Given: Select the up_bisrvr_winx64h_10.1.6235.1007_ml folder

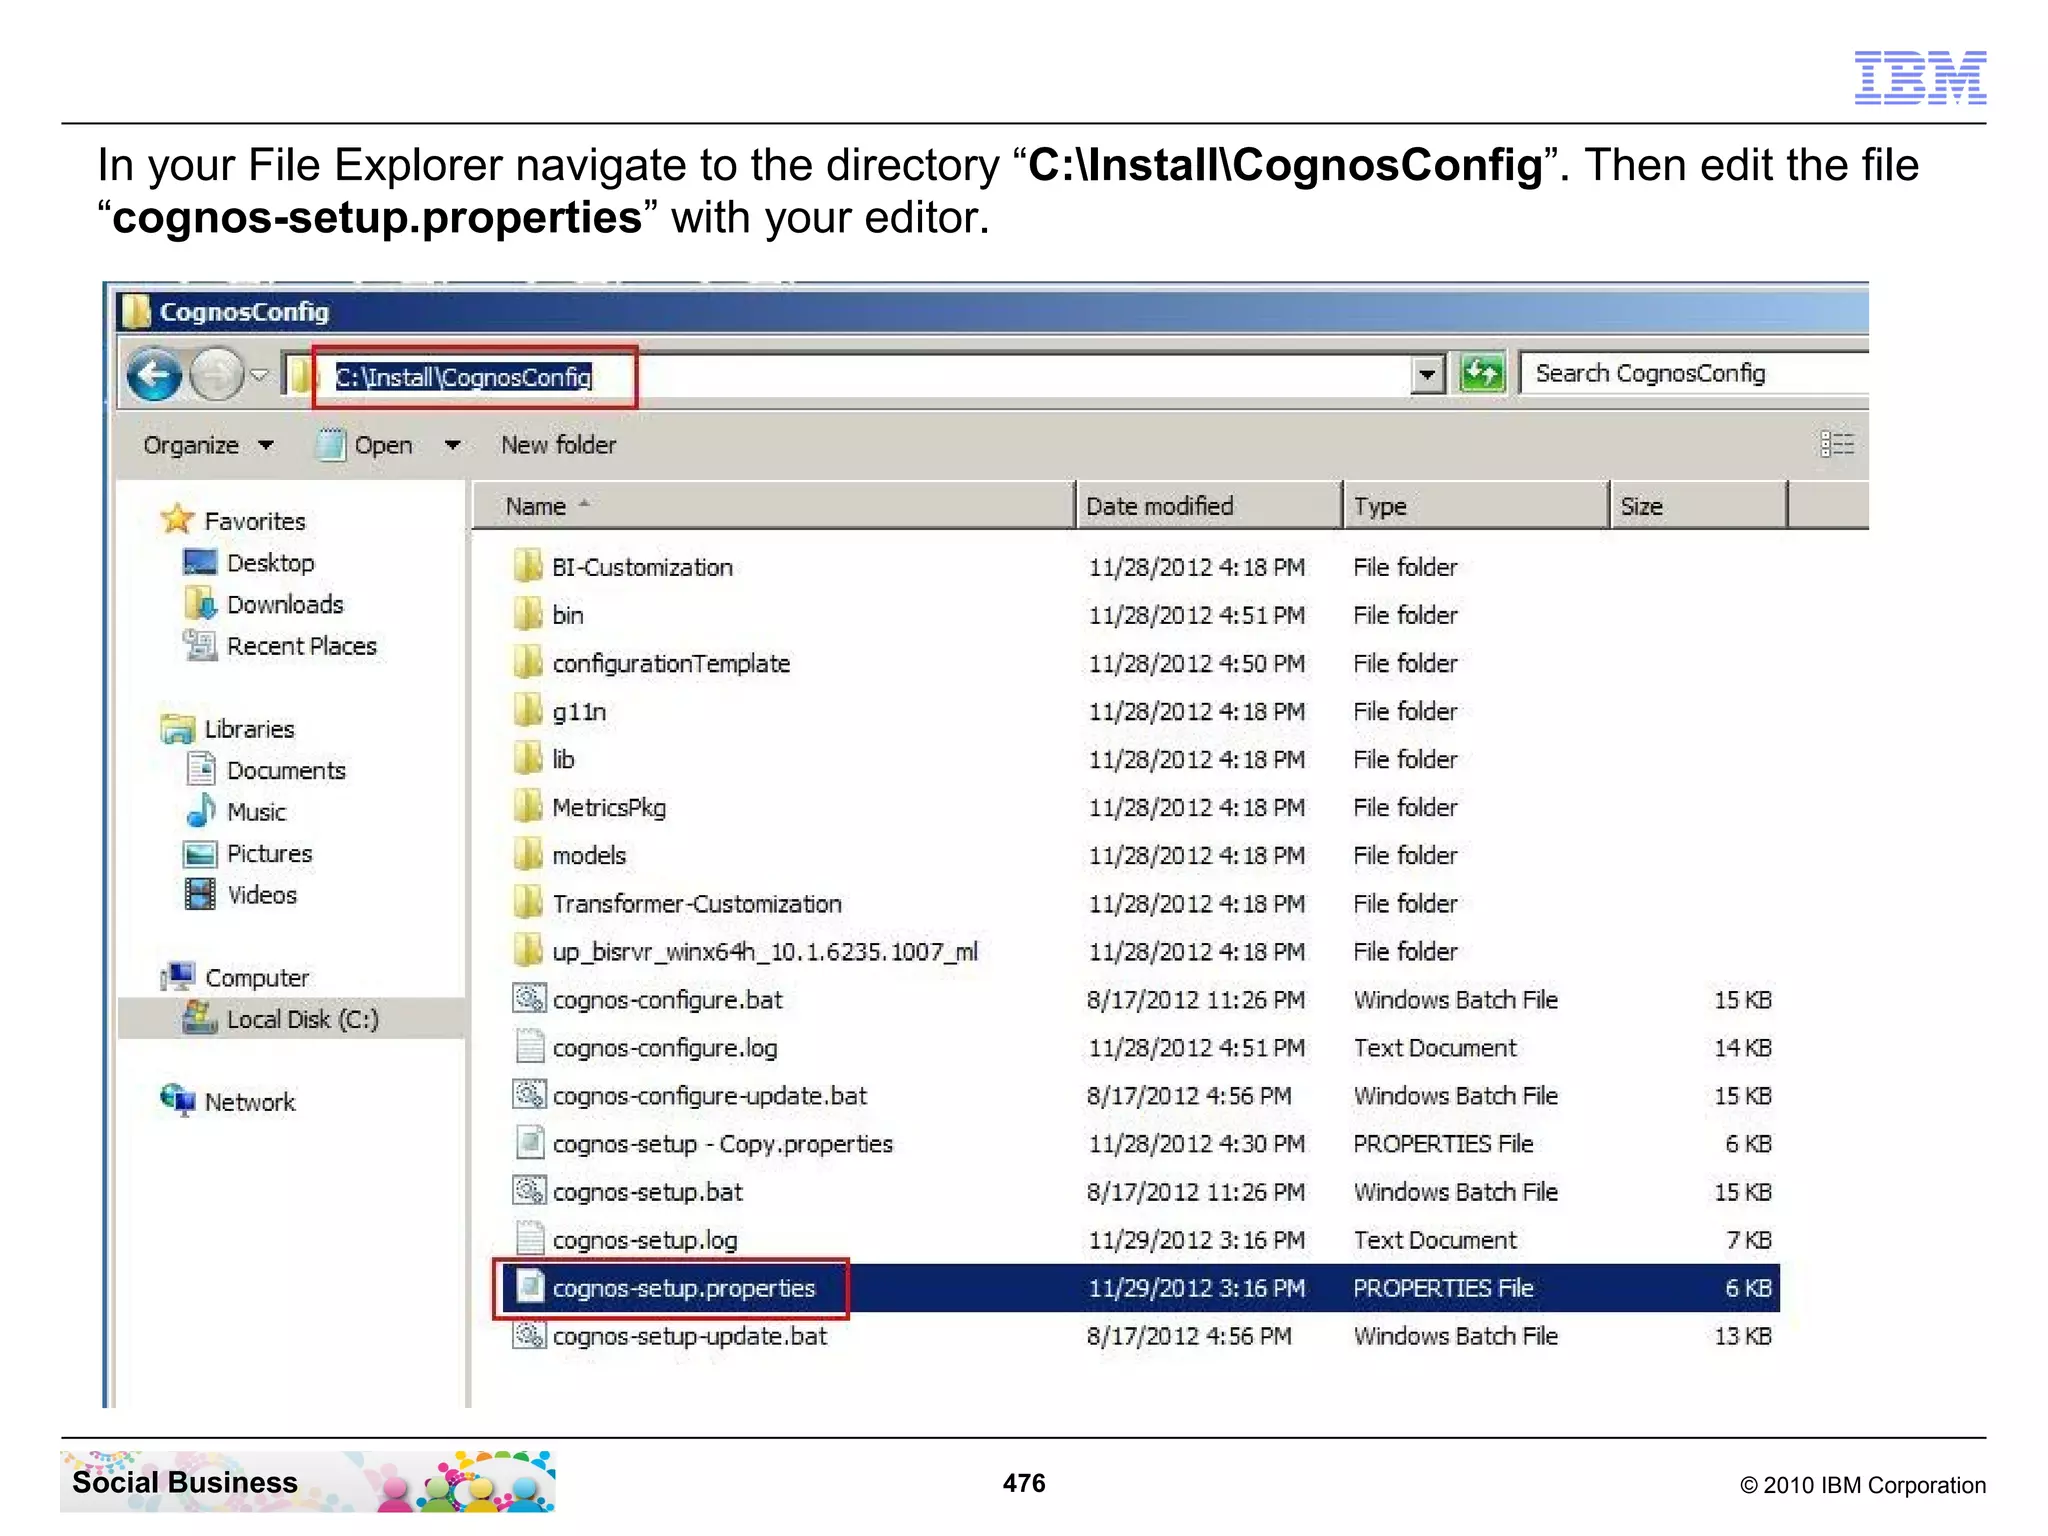Looking at the screenshot, I should click(765, 951).
